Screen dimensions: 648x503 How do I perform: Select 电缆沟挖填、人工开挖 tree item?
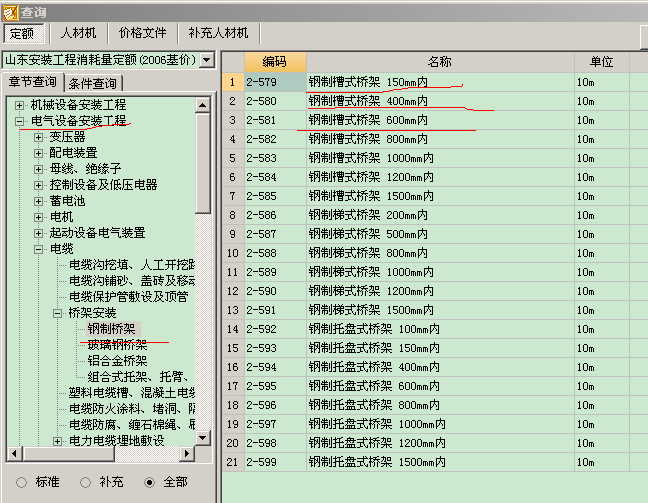coord(132,265)
